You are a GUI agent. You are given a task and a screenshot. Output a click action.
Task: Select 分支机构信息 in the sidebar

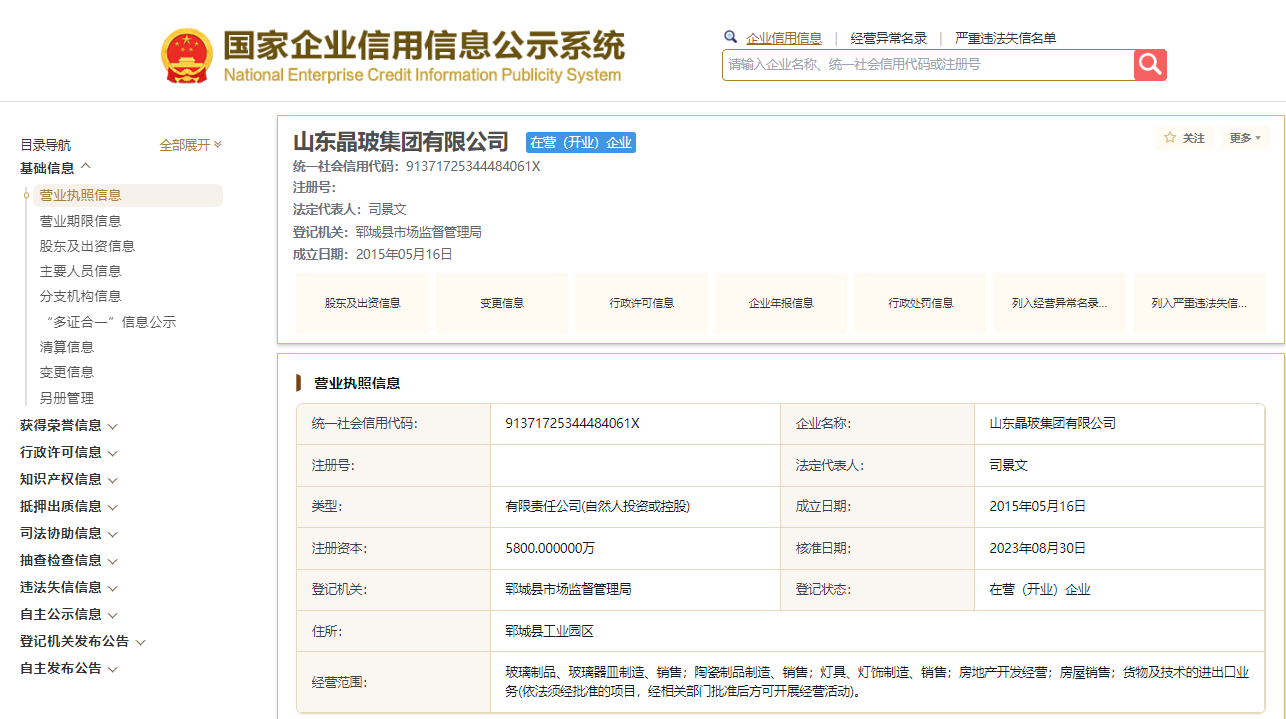pos(80,296)
